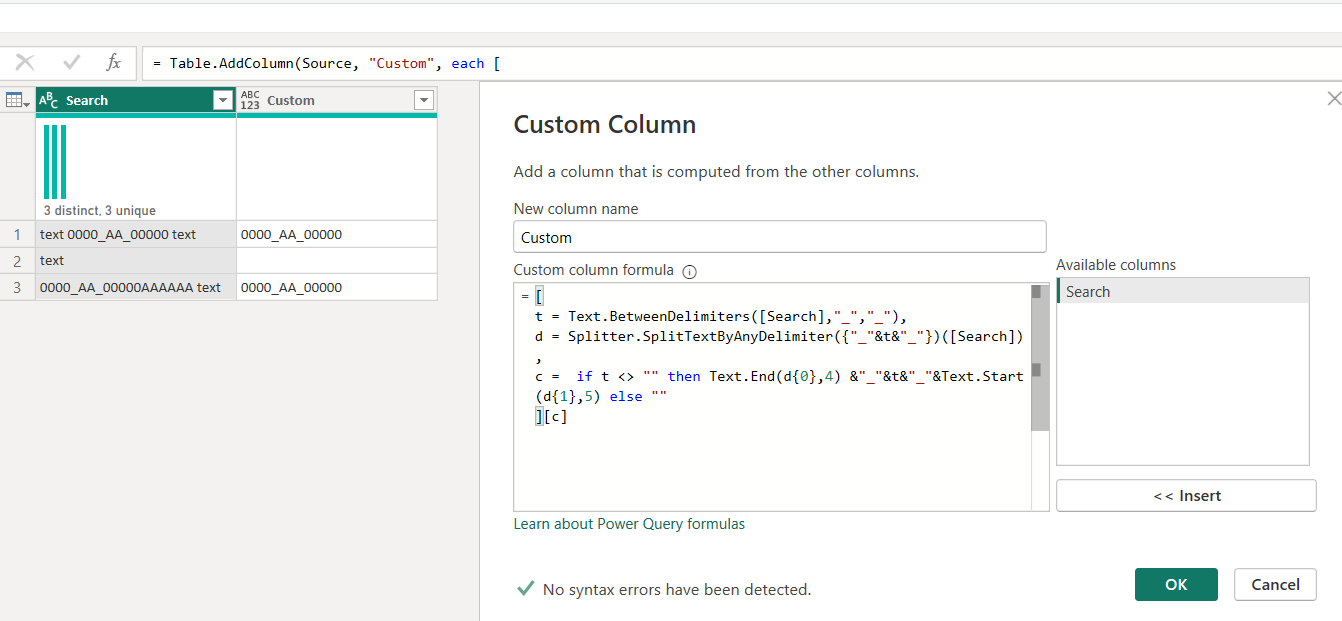The width and height of the screenshot is (1342, 621).
Task: Select row 1 number header
Action: click(17, 234)
